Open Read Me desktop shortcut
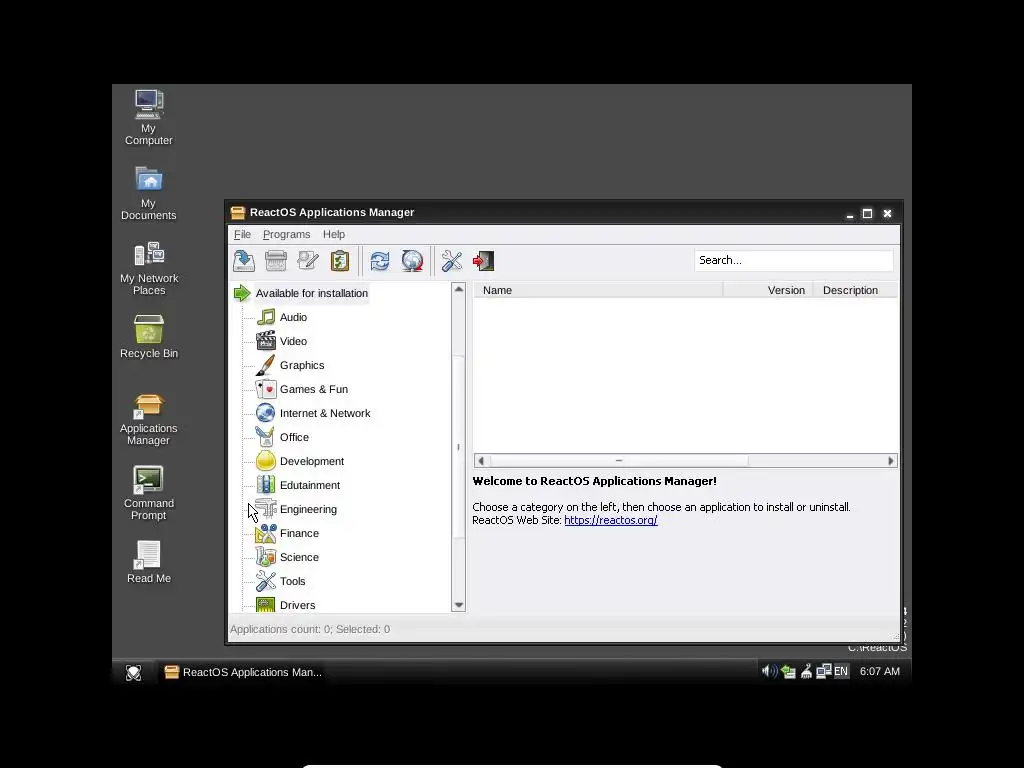This screenshot has width=1024, height=768. click(x=149, y=555)
